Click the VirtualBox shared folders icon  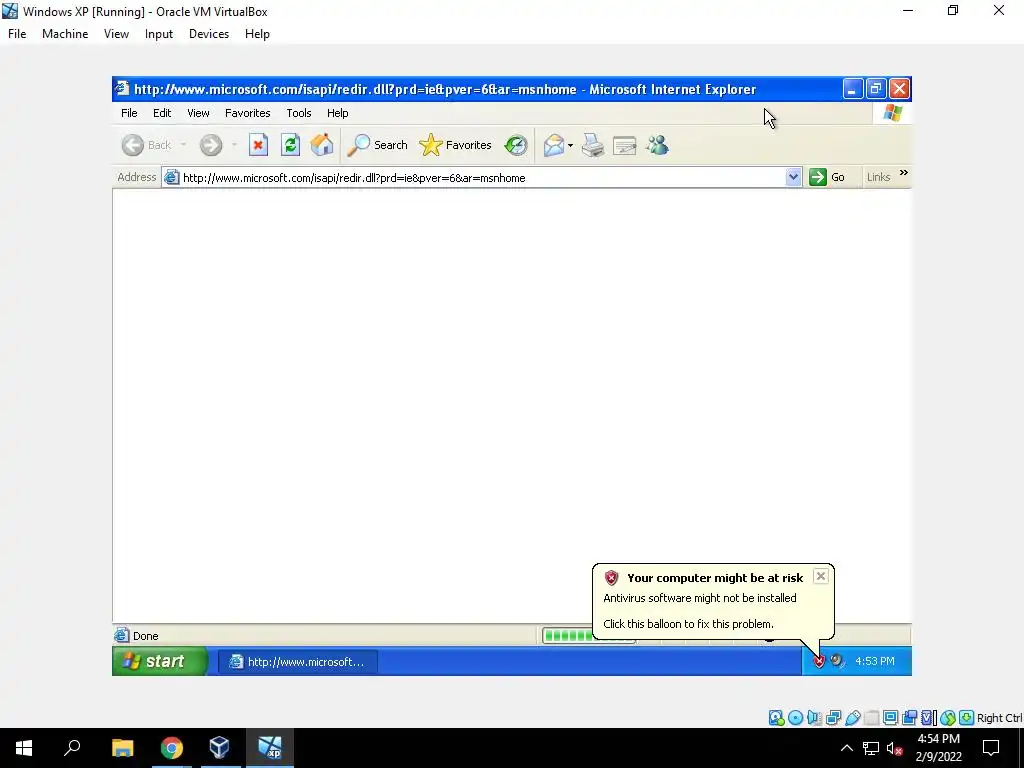pos(871,718)
